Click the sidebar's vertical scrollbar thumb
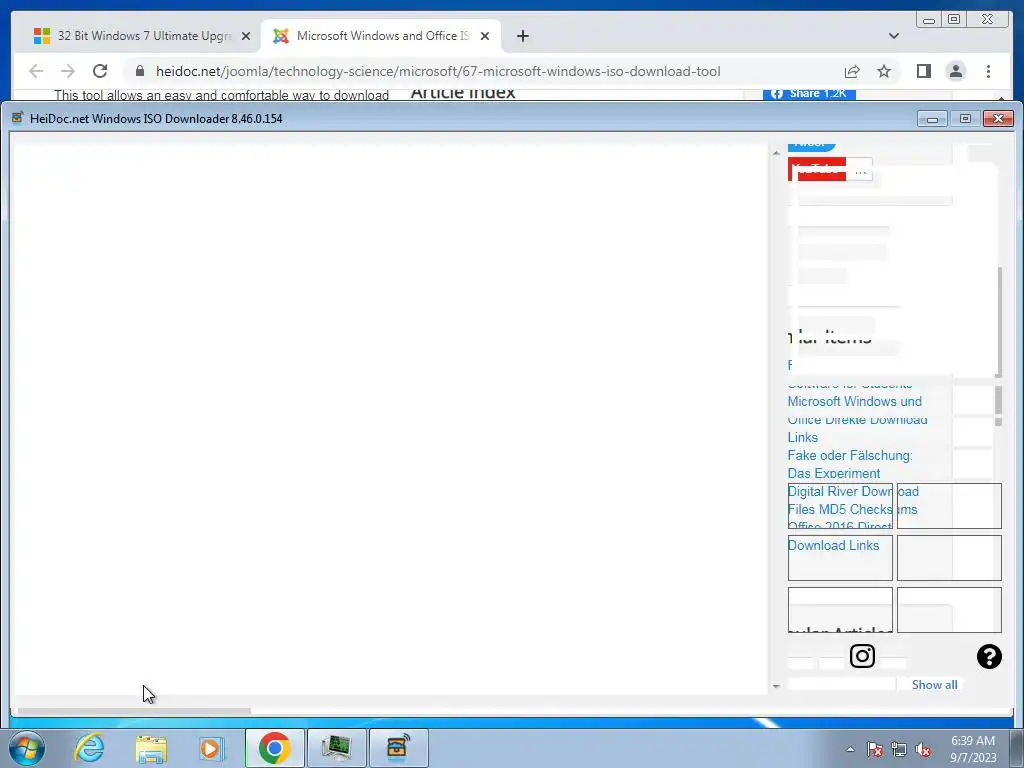This screenshot has height=768, width=1024. point(998,322)
